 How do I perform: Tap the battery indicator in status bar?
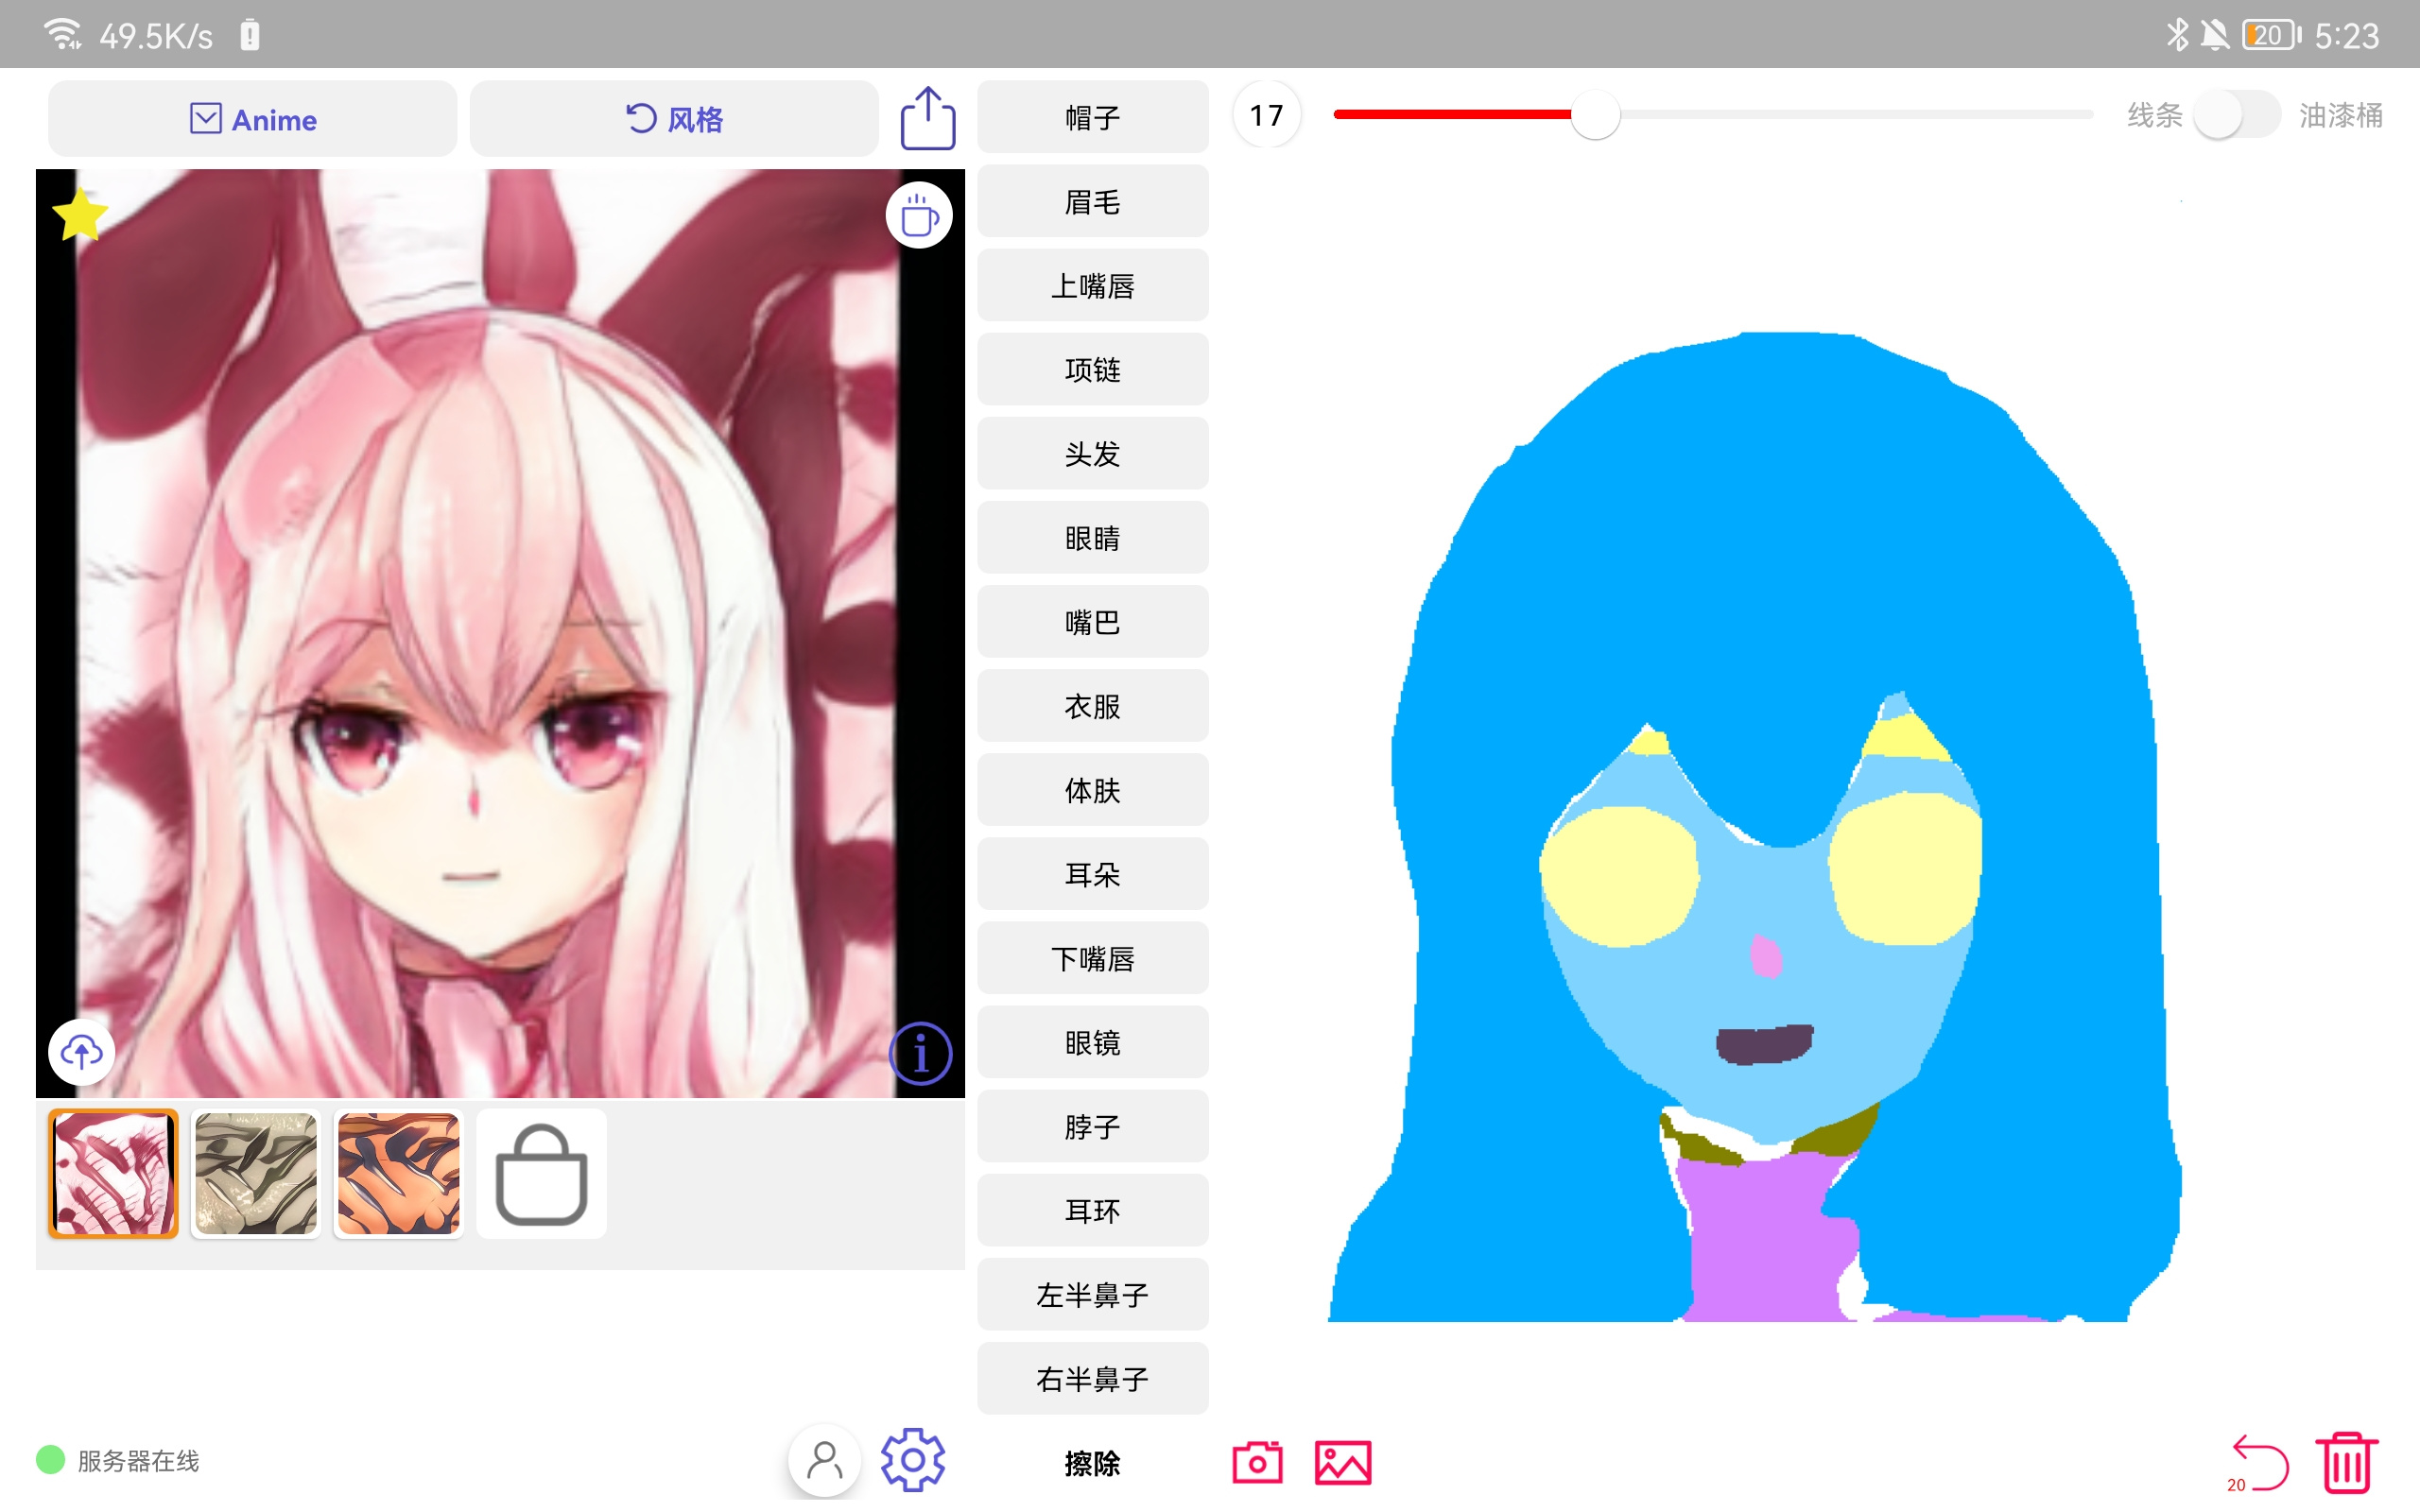tap(2272, 35)
